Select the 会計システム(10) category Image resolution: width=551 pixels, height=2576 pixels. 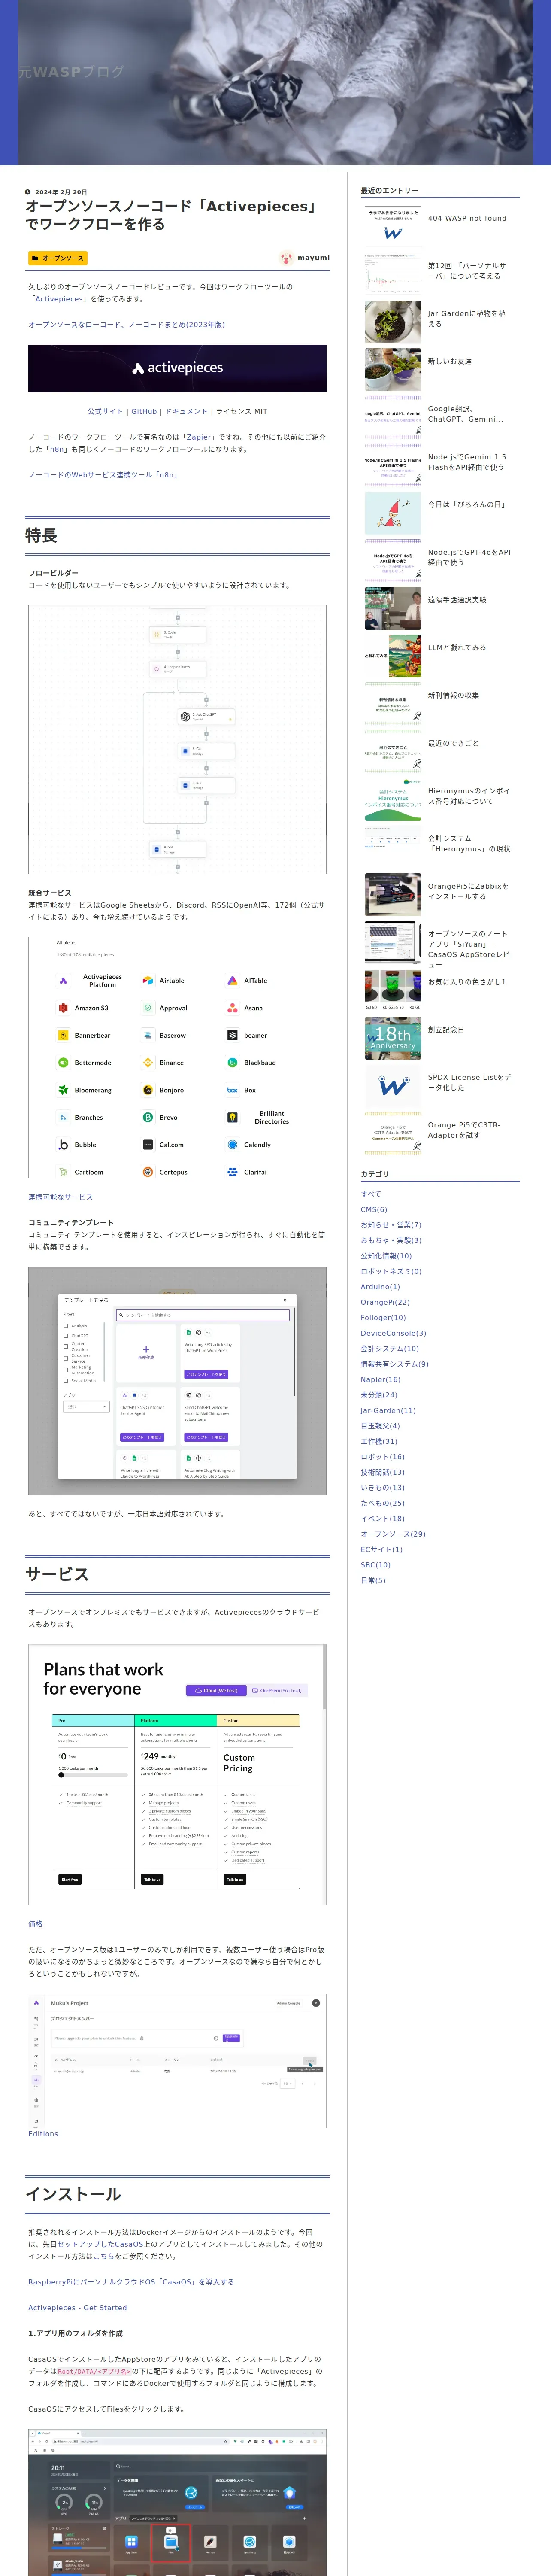pyautogui.click(x=390, y=1348)
